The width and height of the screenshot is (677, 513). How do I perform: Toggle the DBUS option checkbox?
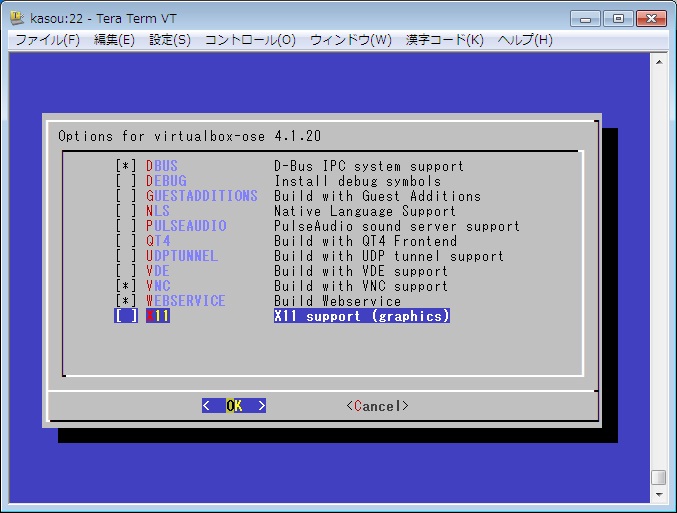tap(126, 166)
